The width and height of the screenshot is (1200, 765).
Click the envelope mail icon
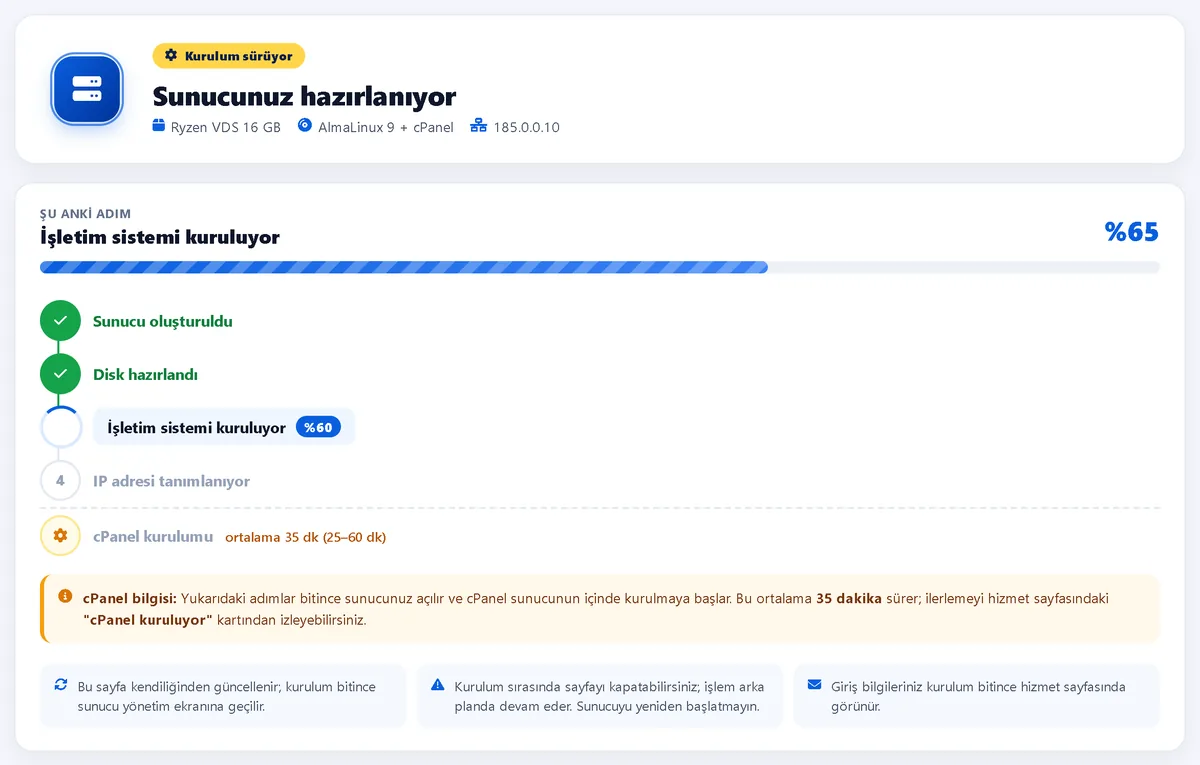coord(813,685)
